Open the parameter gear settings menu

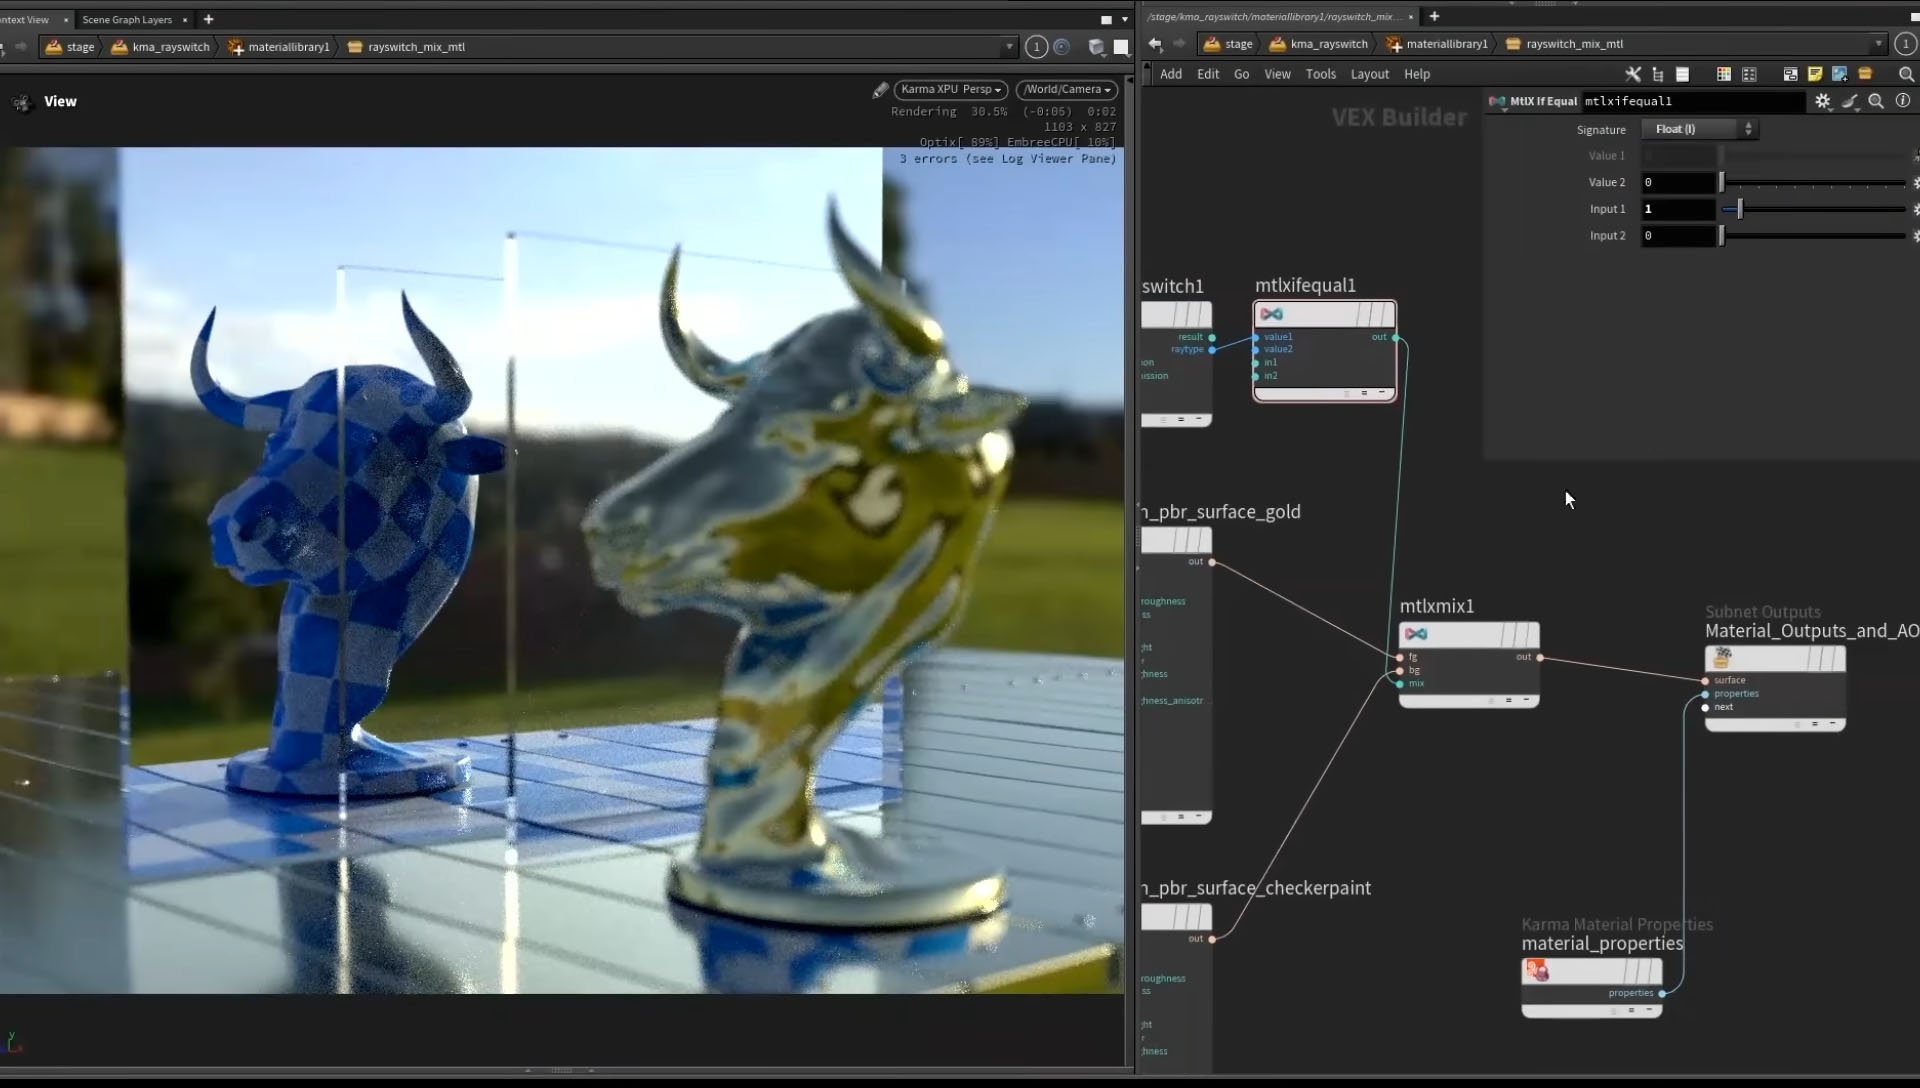1823,101
